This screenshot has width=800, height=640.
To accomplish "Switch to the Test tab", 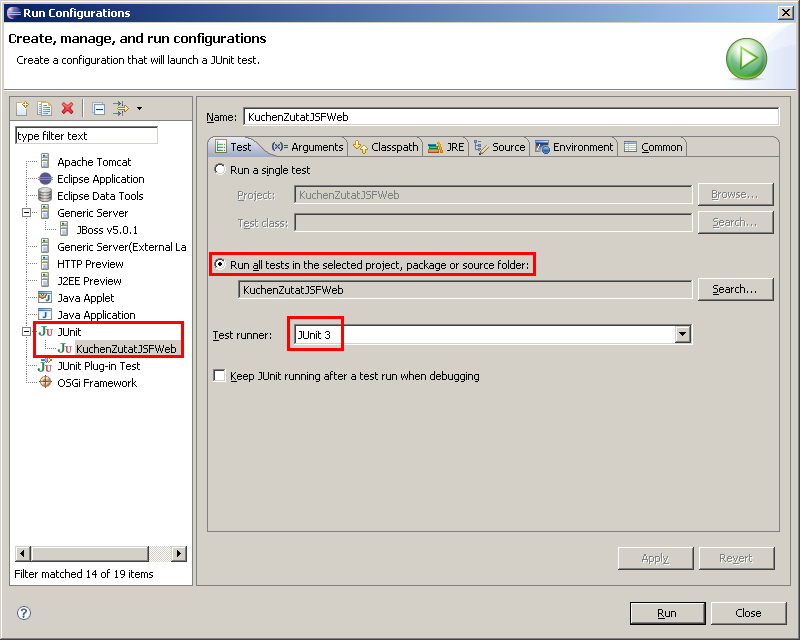I will click(x=234, y=147).
